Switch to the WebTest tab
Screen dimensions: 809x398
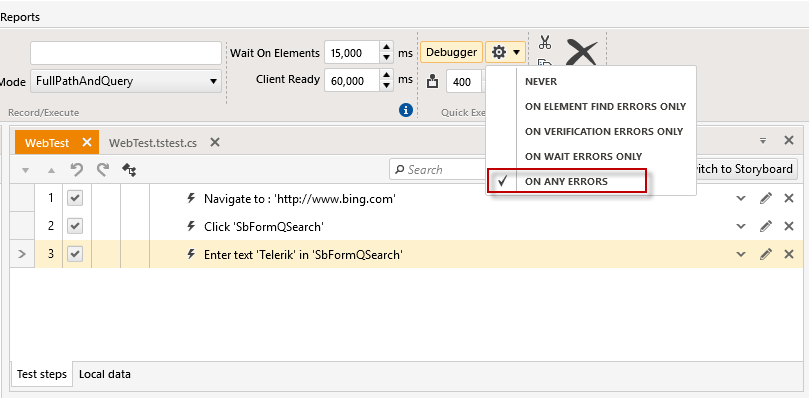click(x=47, y=143)
